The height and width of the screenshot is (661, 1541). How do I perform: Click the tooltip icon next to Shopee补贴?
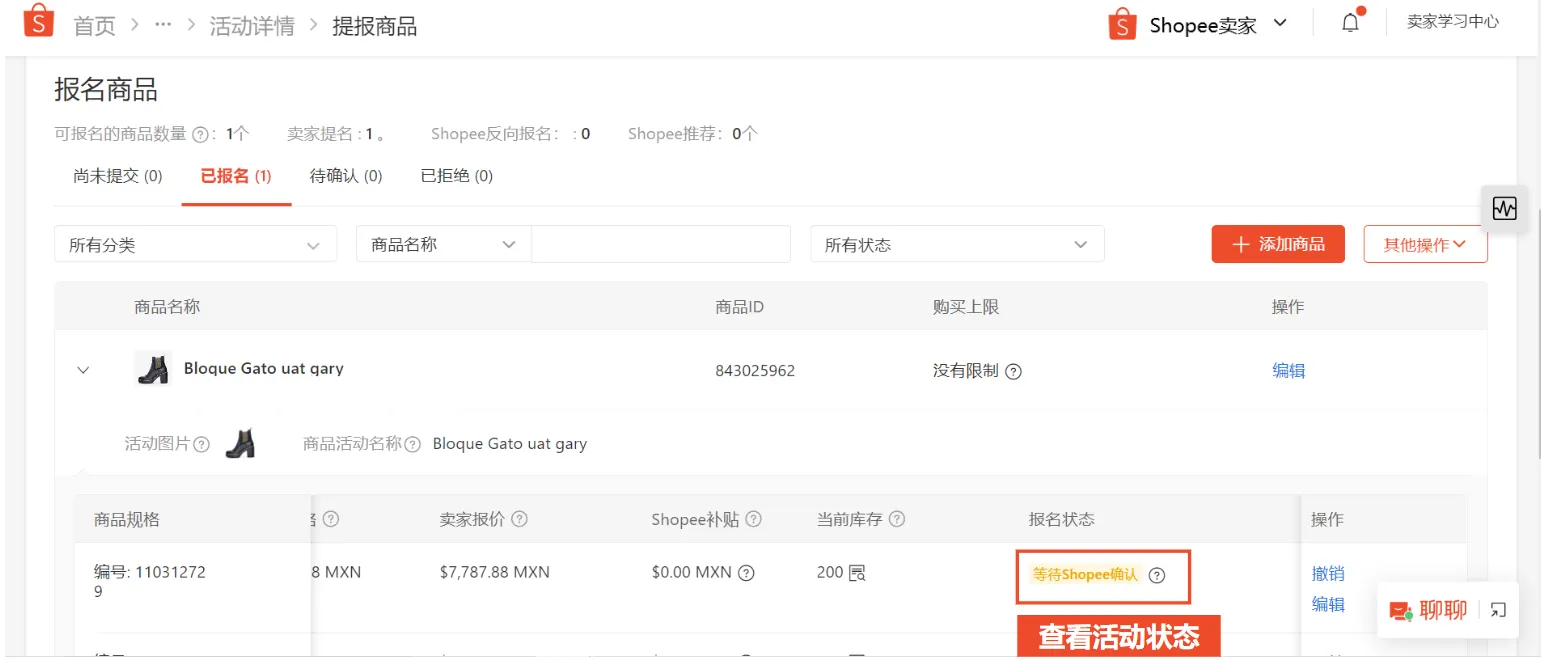755,519
